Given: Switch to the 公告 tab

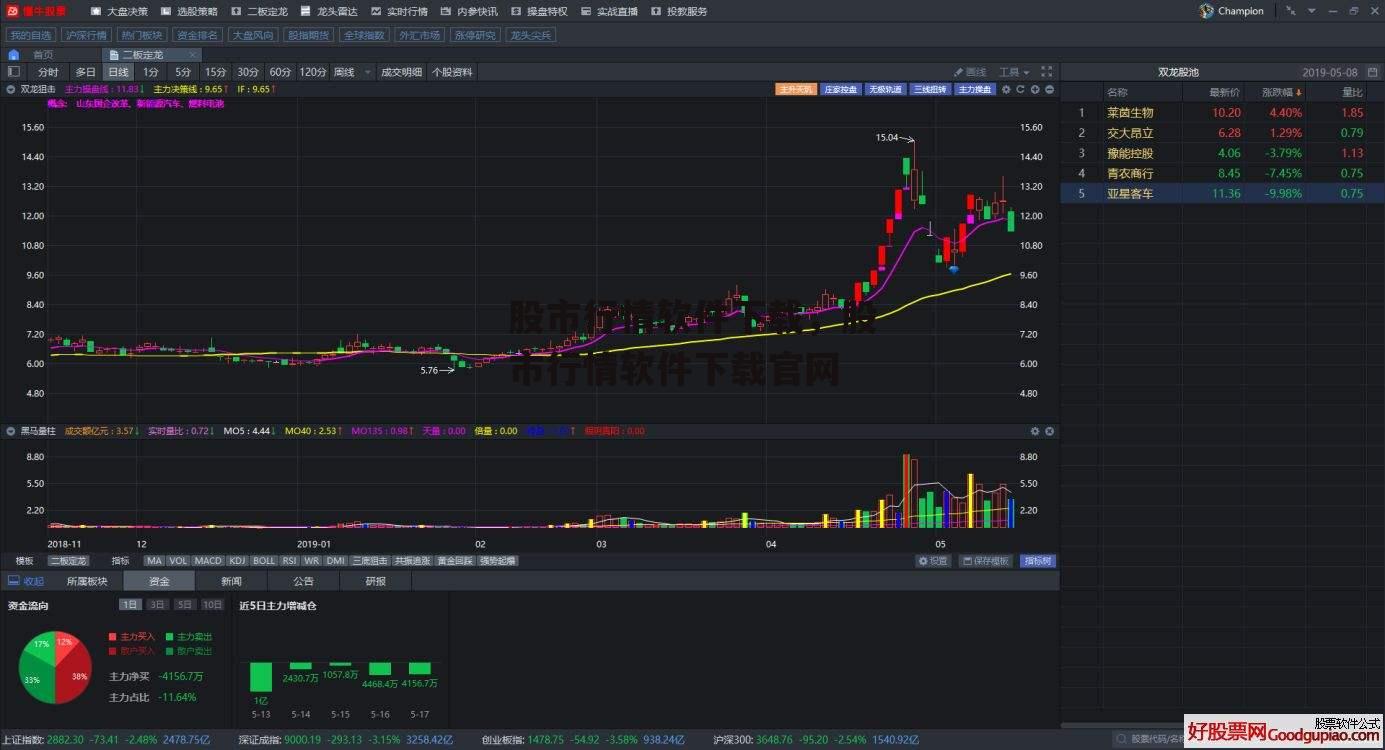Looking at the screenshot, I should pyautogui.click(x=303, y=581).
